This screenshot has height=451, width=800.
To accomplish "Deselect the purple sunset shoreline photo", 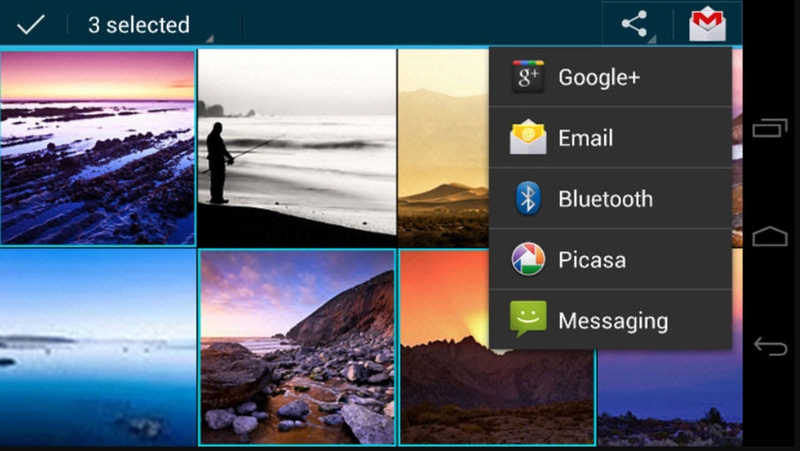I will (97, 147).
